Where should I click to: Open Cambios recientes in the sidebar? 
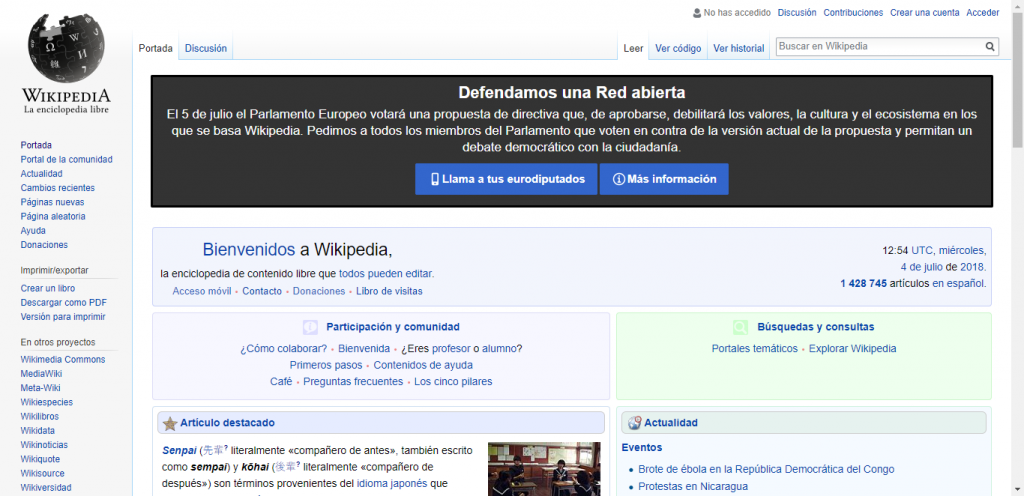click(57, 188)
